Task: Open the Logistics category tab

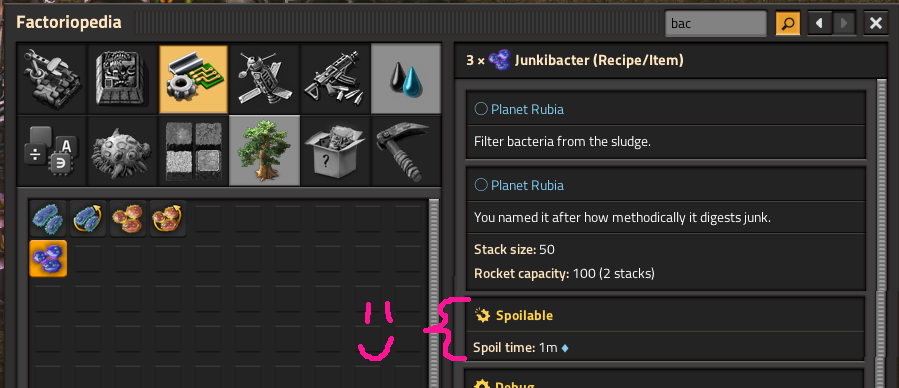Action: point(52,79)
